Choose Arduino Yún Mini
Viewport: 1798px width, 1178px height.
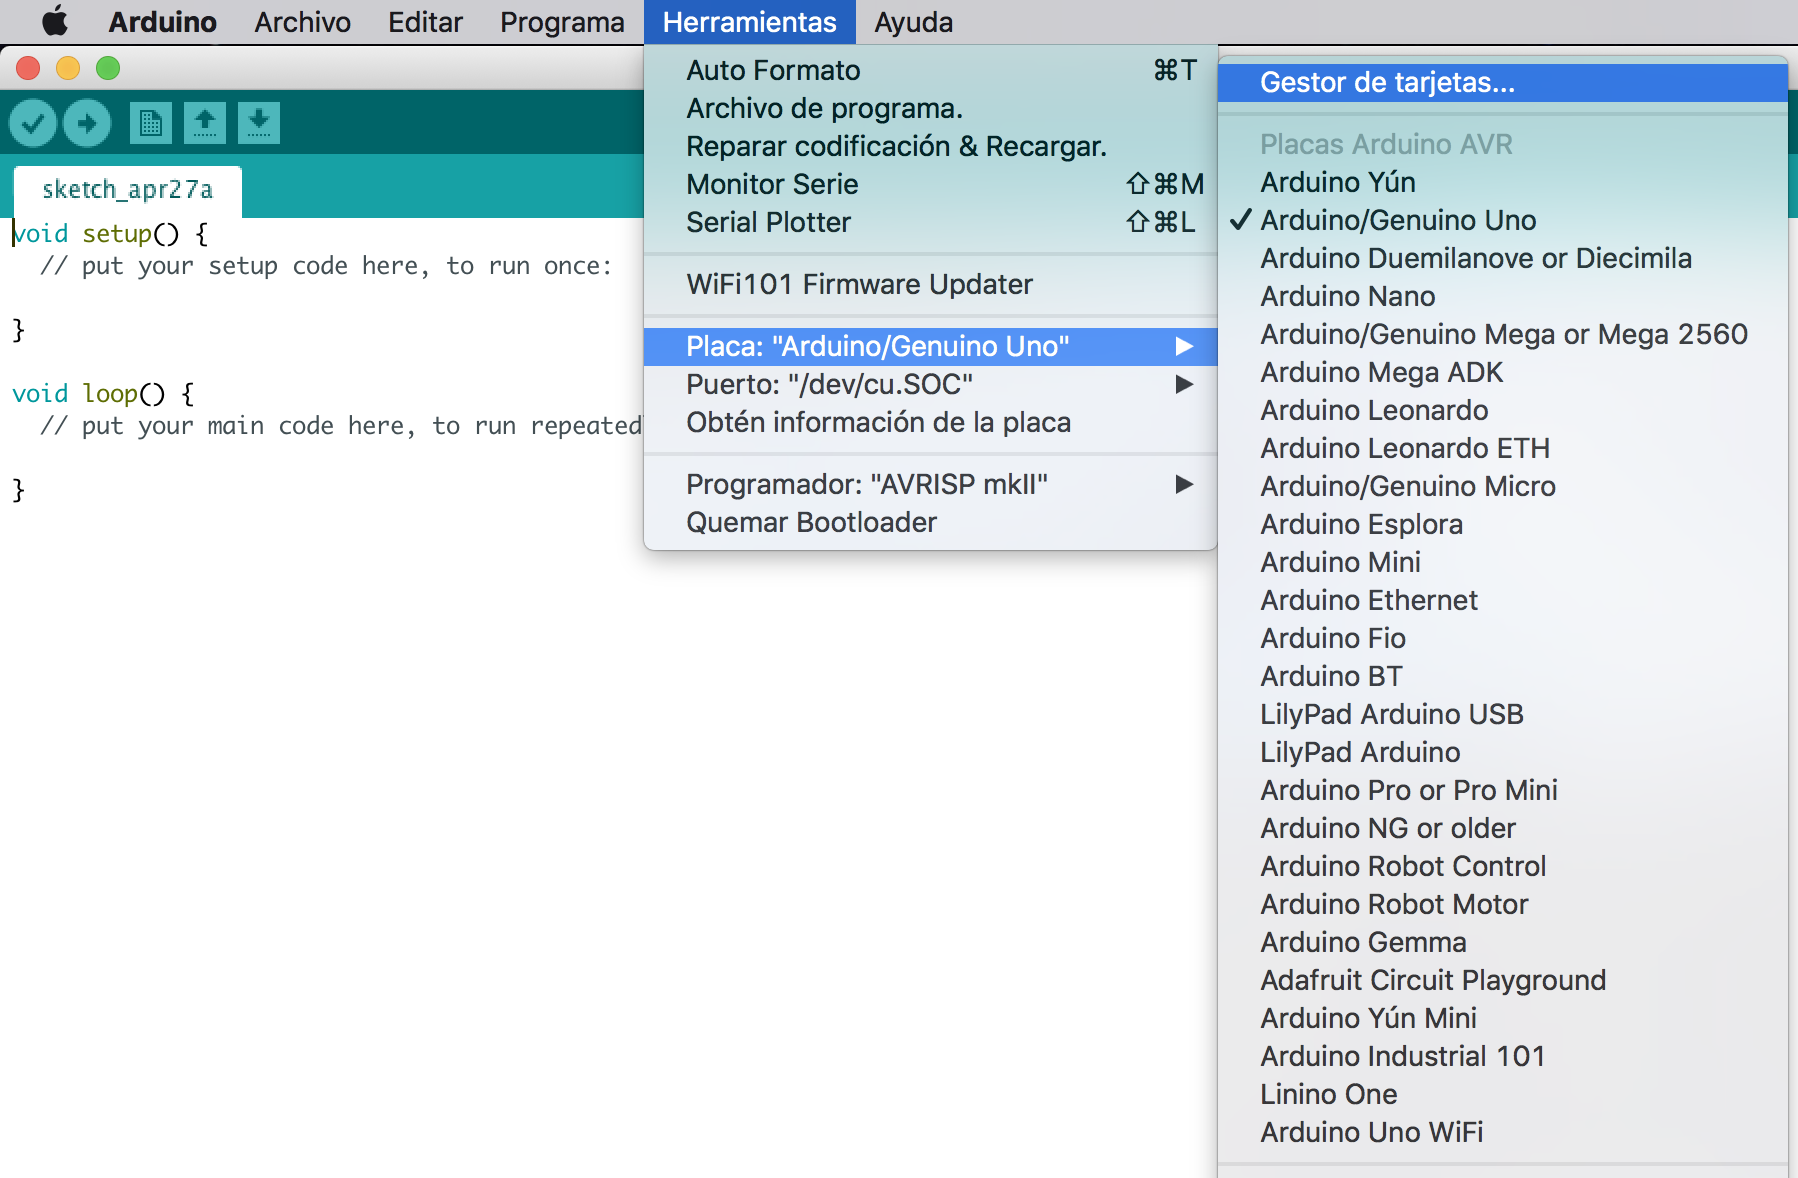click(1503, 1018)
